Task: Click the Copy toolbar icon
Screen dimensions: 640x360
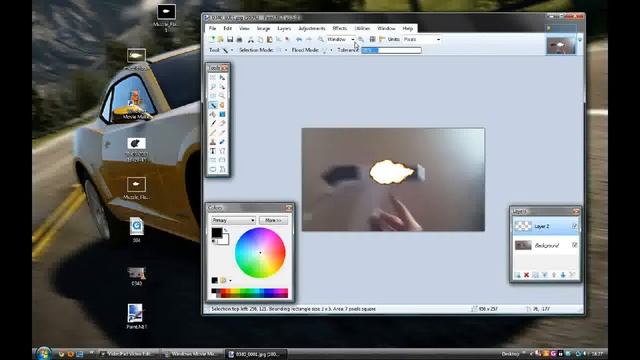Action: (x=260, y=40)
